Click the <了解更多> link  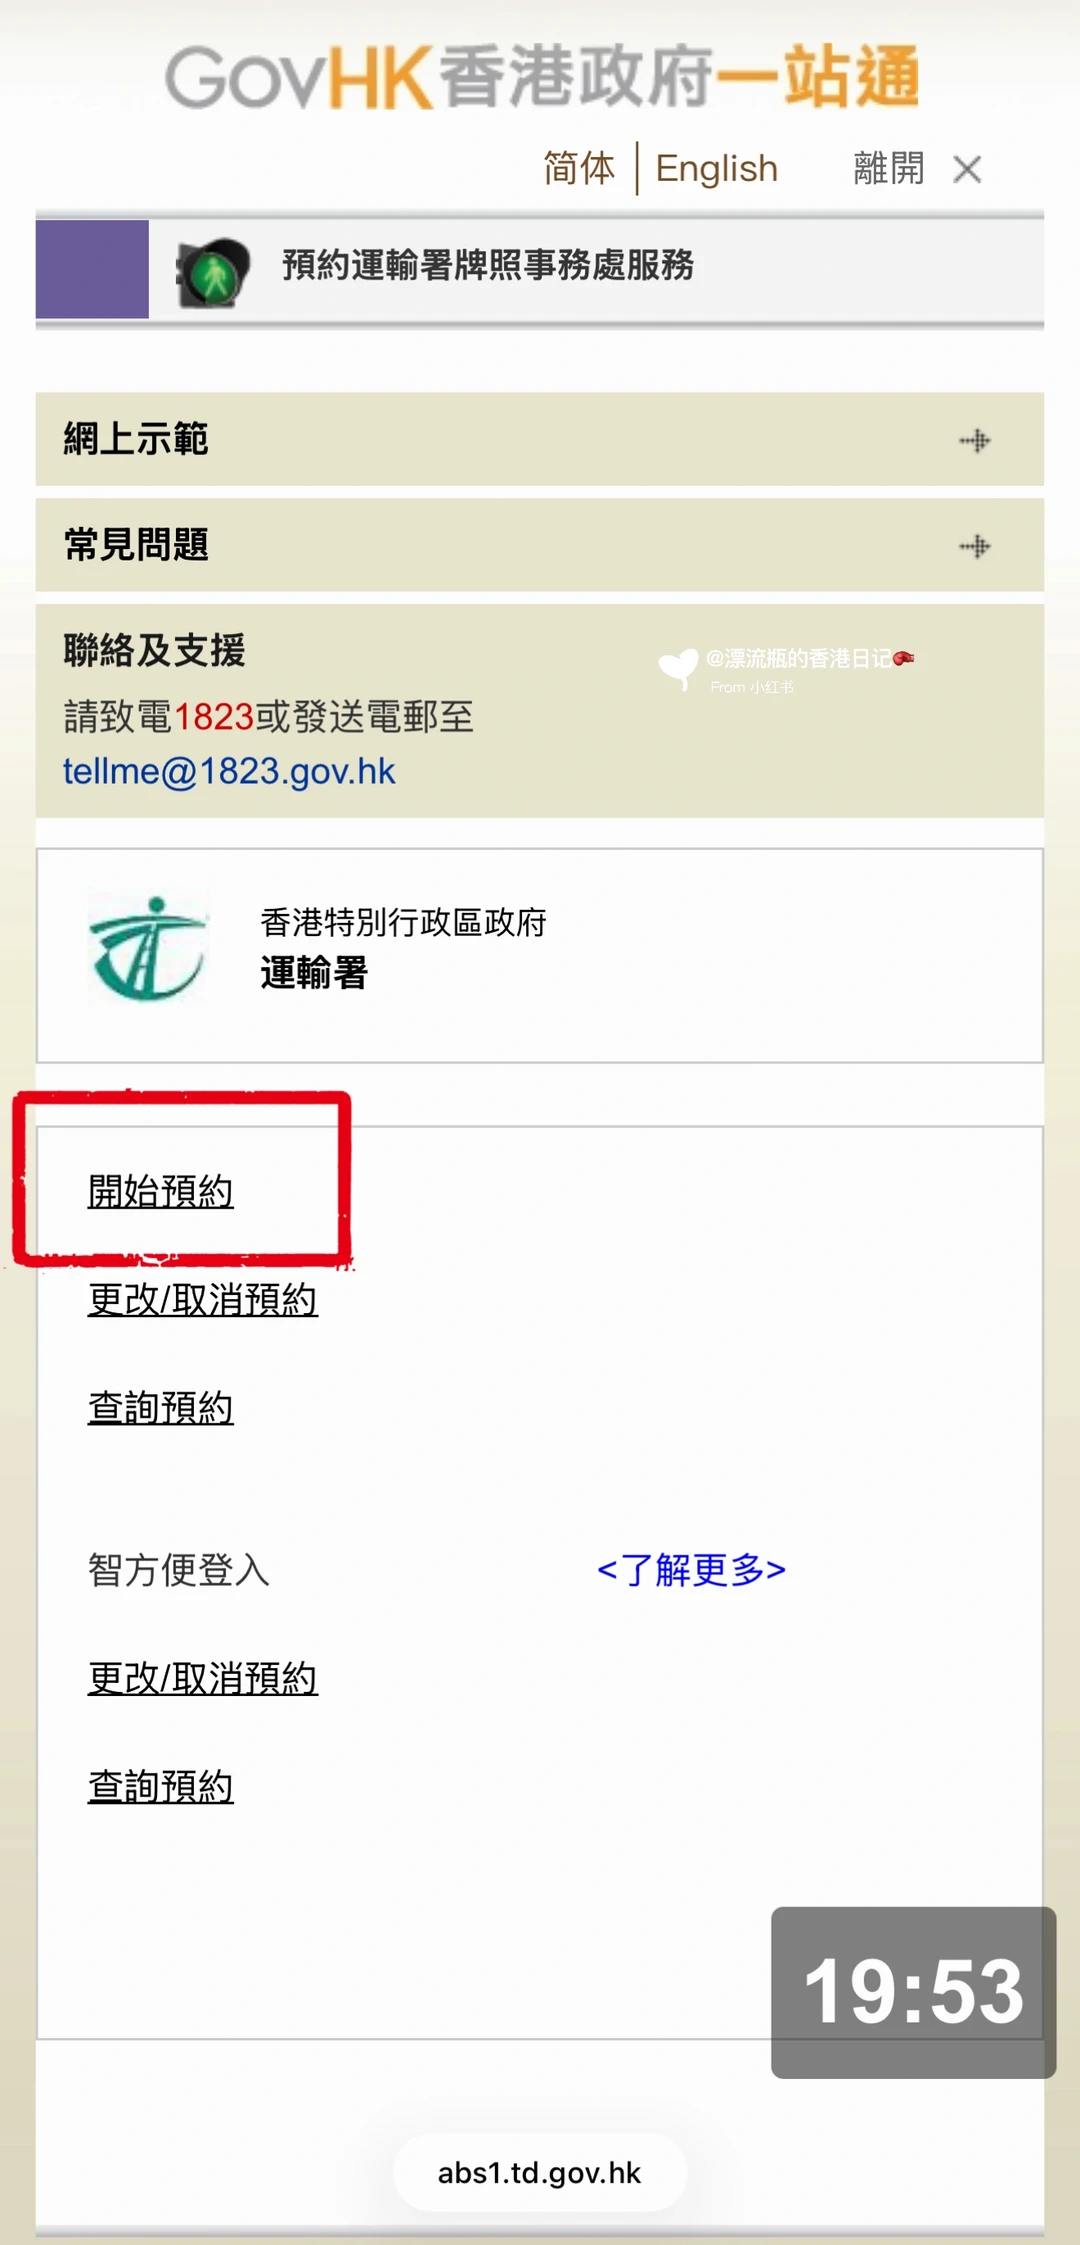[x=691, y=1569]
